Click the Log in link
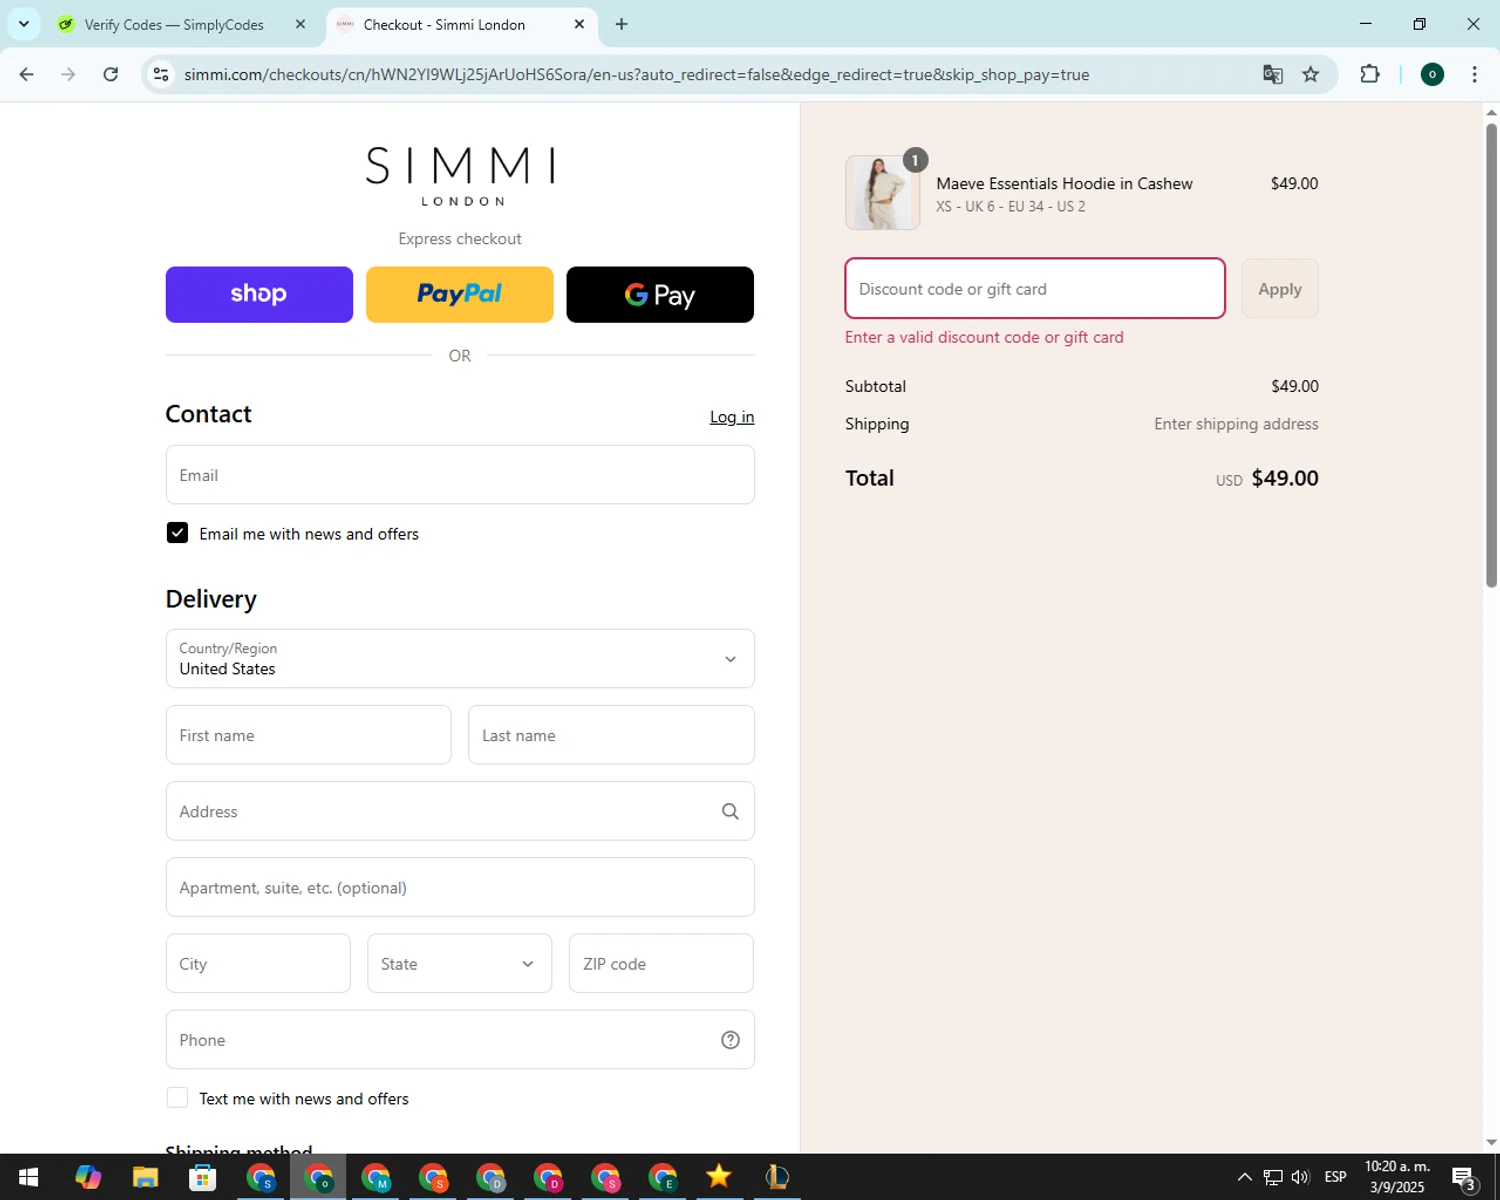The width and height of the screenshot is (1500, 1200). point(732,417)
